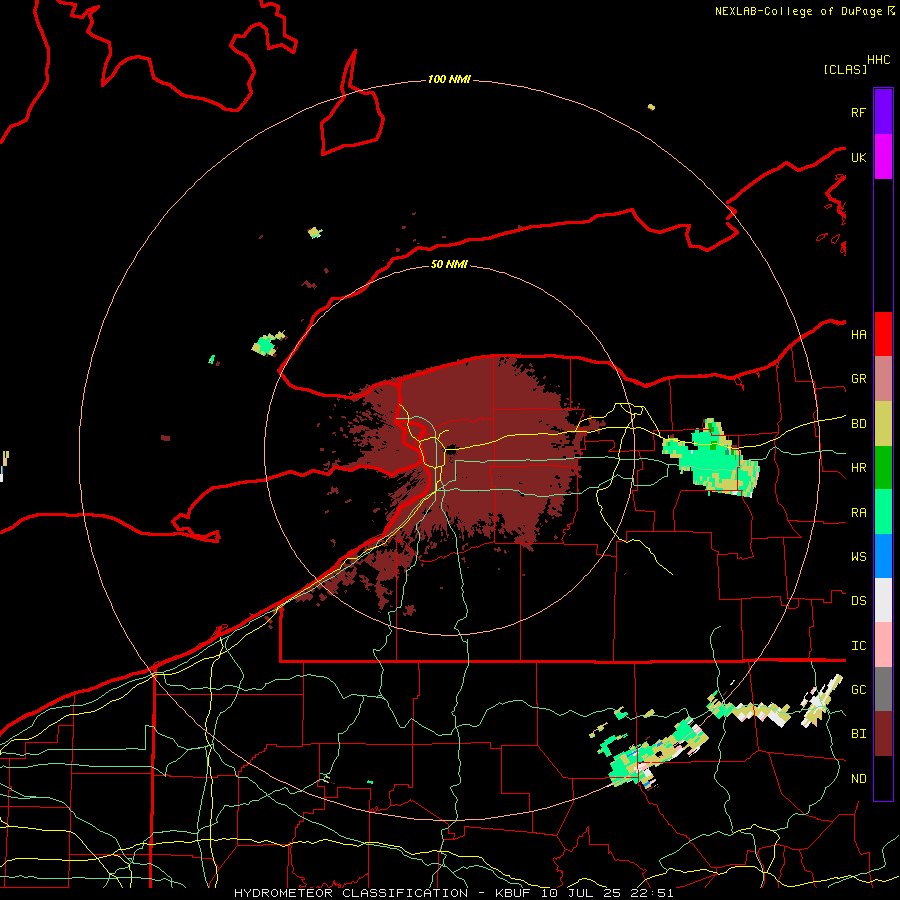Click the purple RF legend color swatch
Screen dimensions: 900x900
tap(883, 112)
